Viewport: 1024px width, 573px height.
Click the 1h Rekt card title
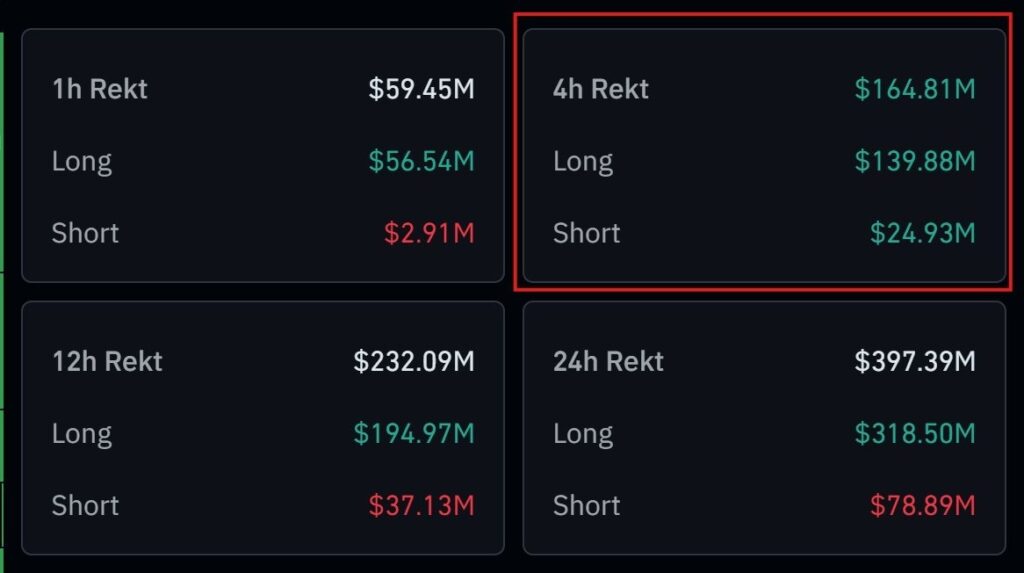[x=100, y=89]
